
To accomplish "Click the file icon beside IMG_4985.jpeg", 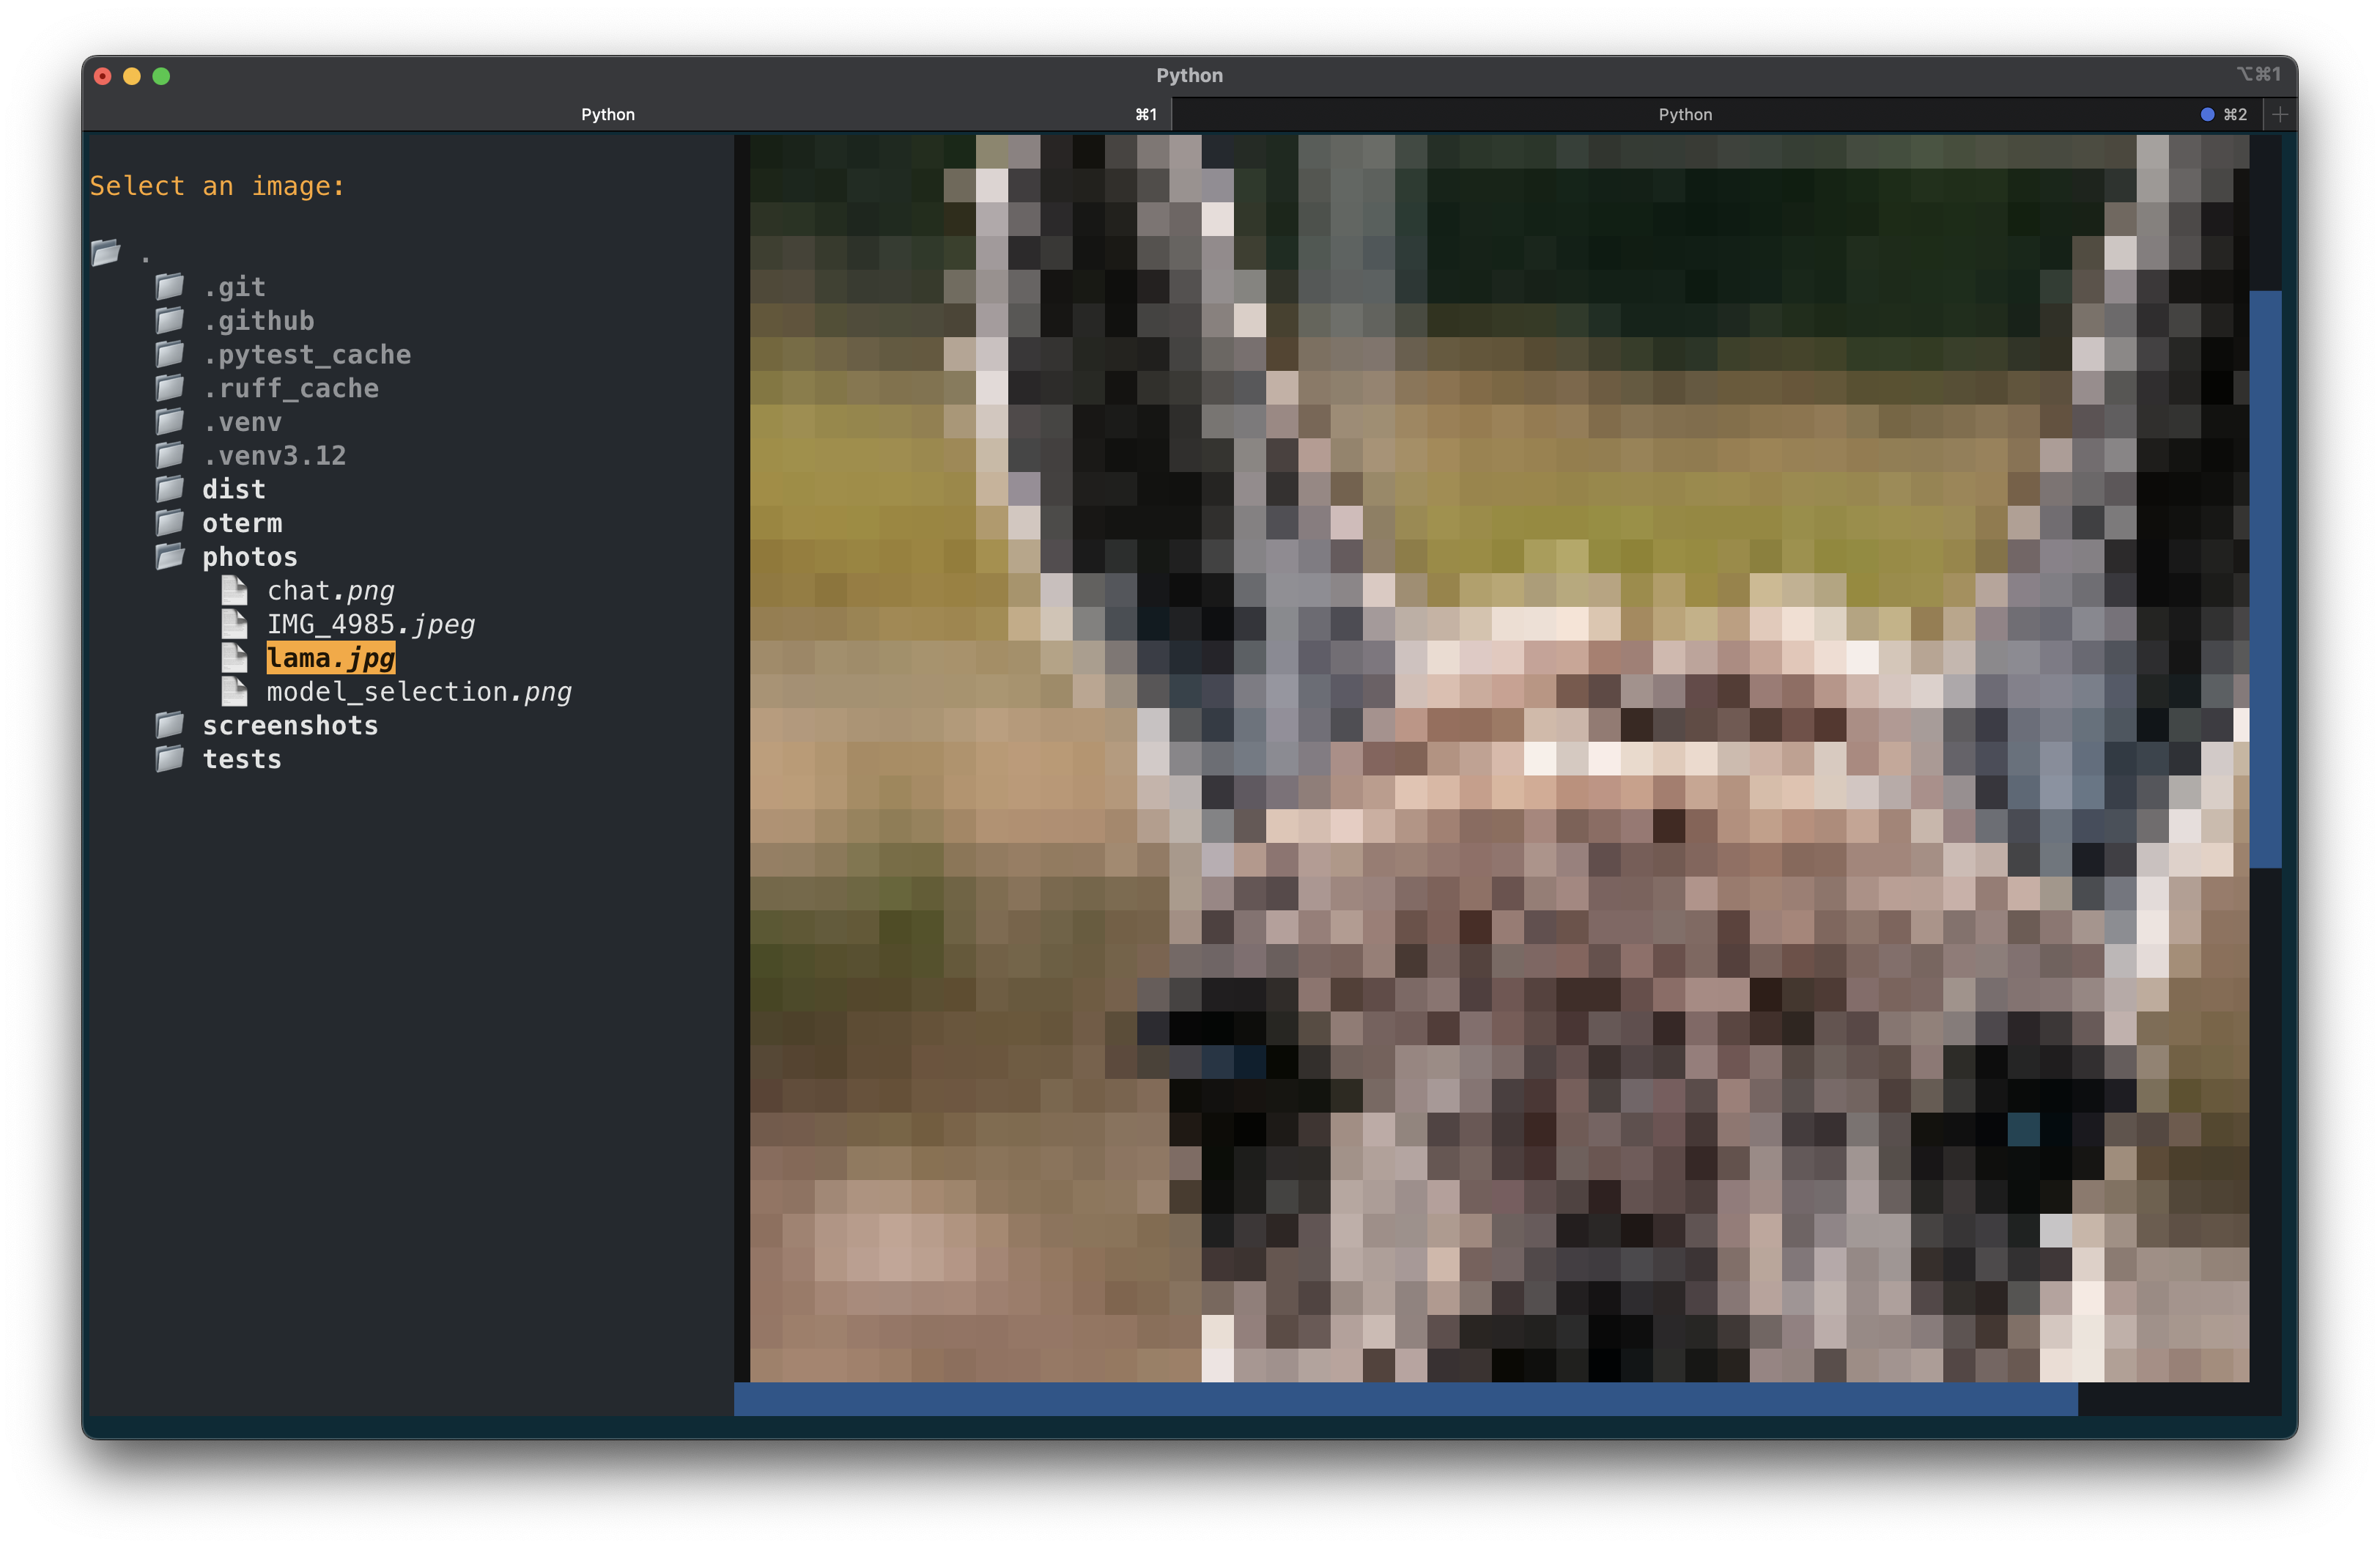I will pos(234,624).
